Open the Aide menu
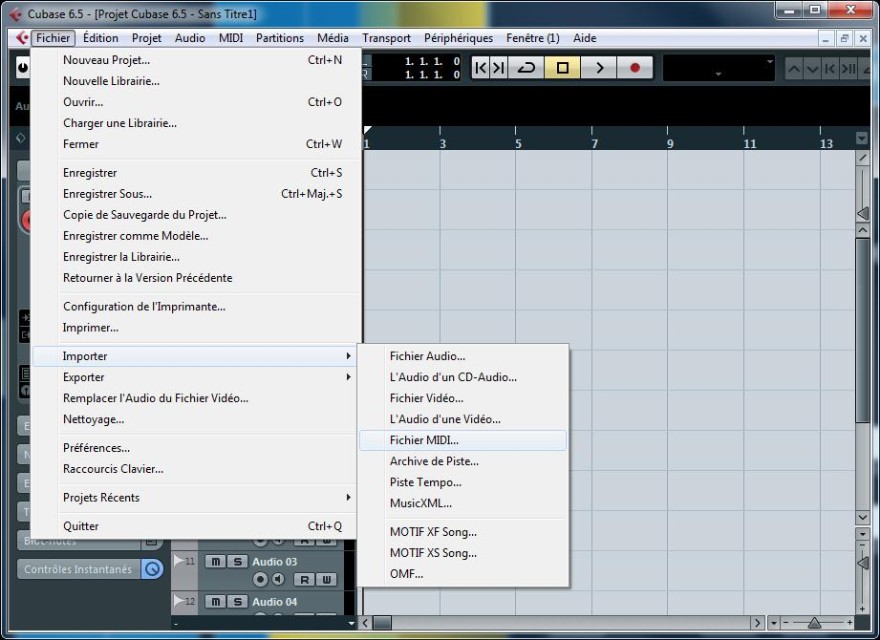The width and height of the screenshot is (880, 640). 584,38
